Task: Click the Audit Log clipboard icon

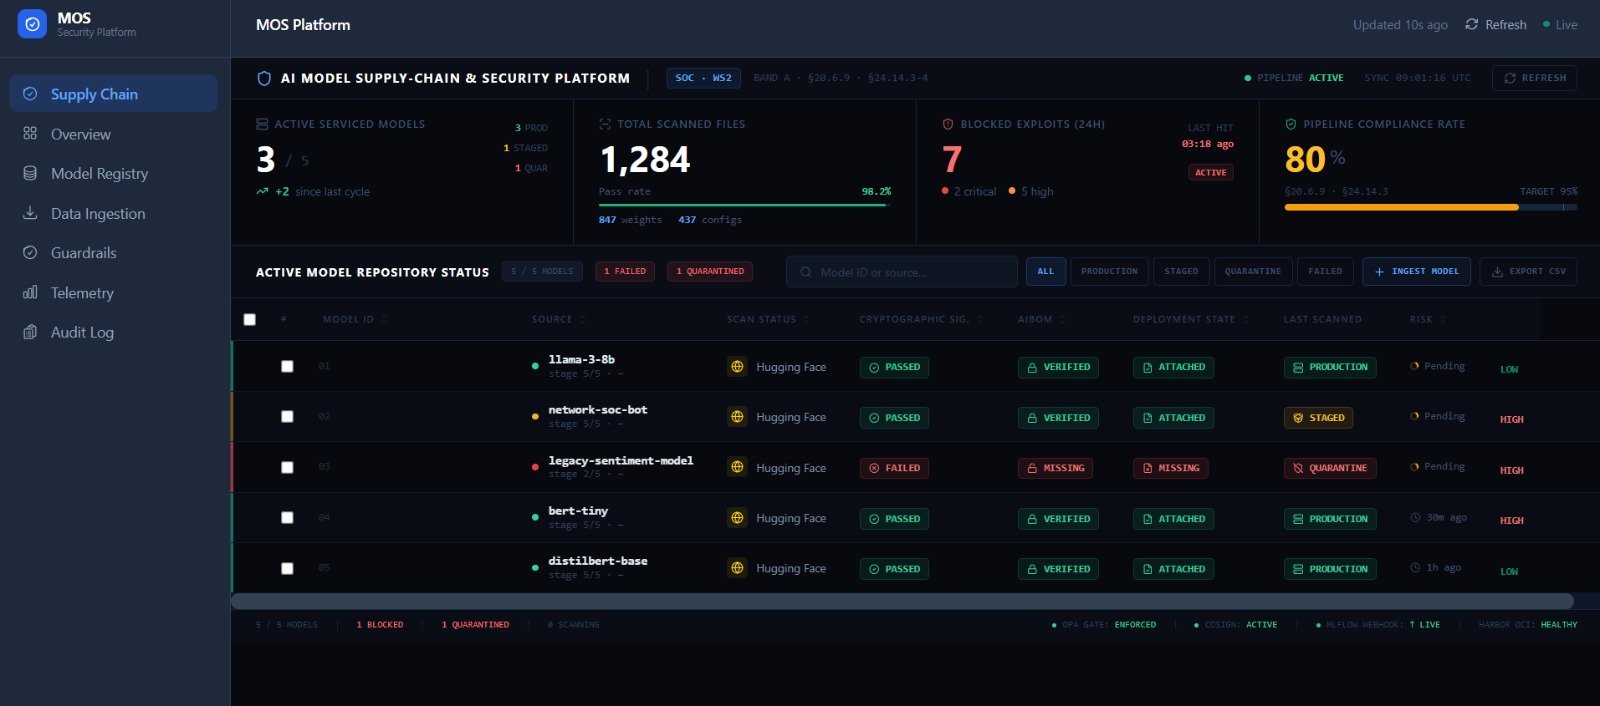Action: coord(30,332)
